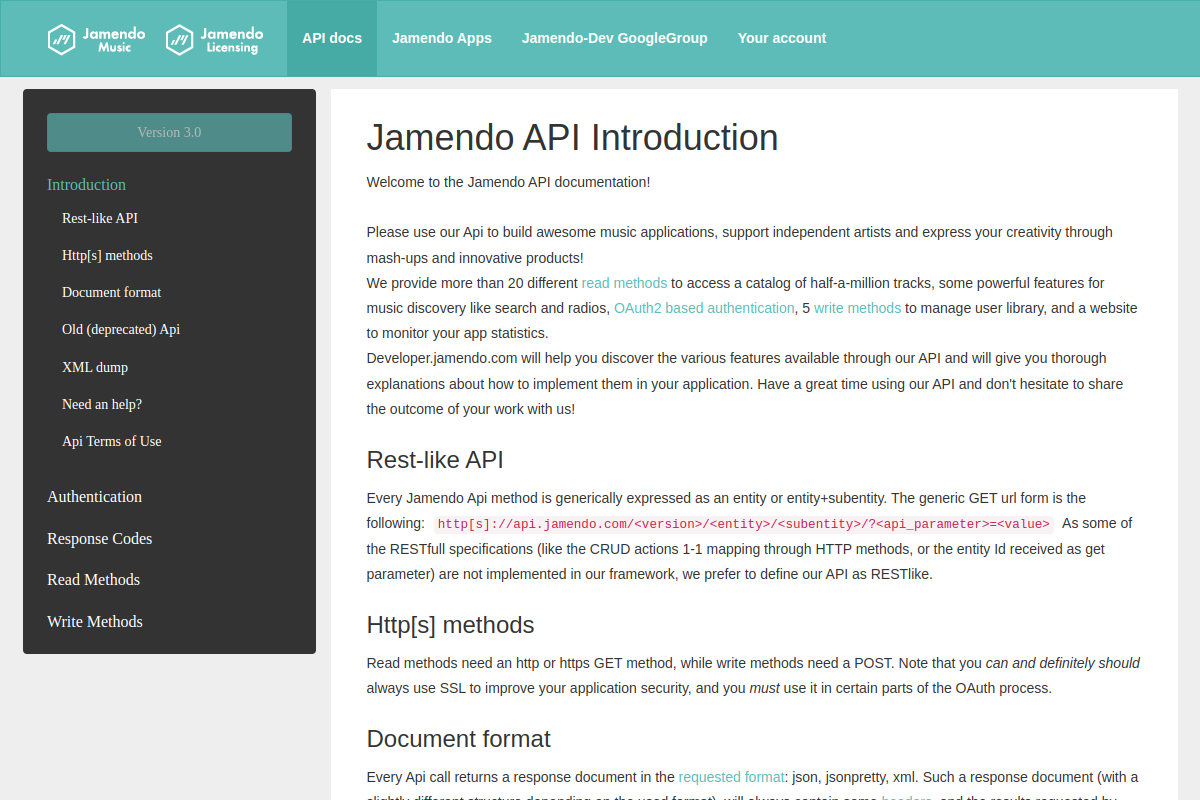Expand the Write Methods sidebar section
Image resolution: width=1200 pixels, height=800 pixels.
click(95, 622)
